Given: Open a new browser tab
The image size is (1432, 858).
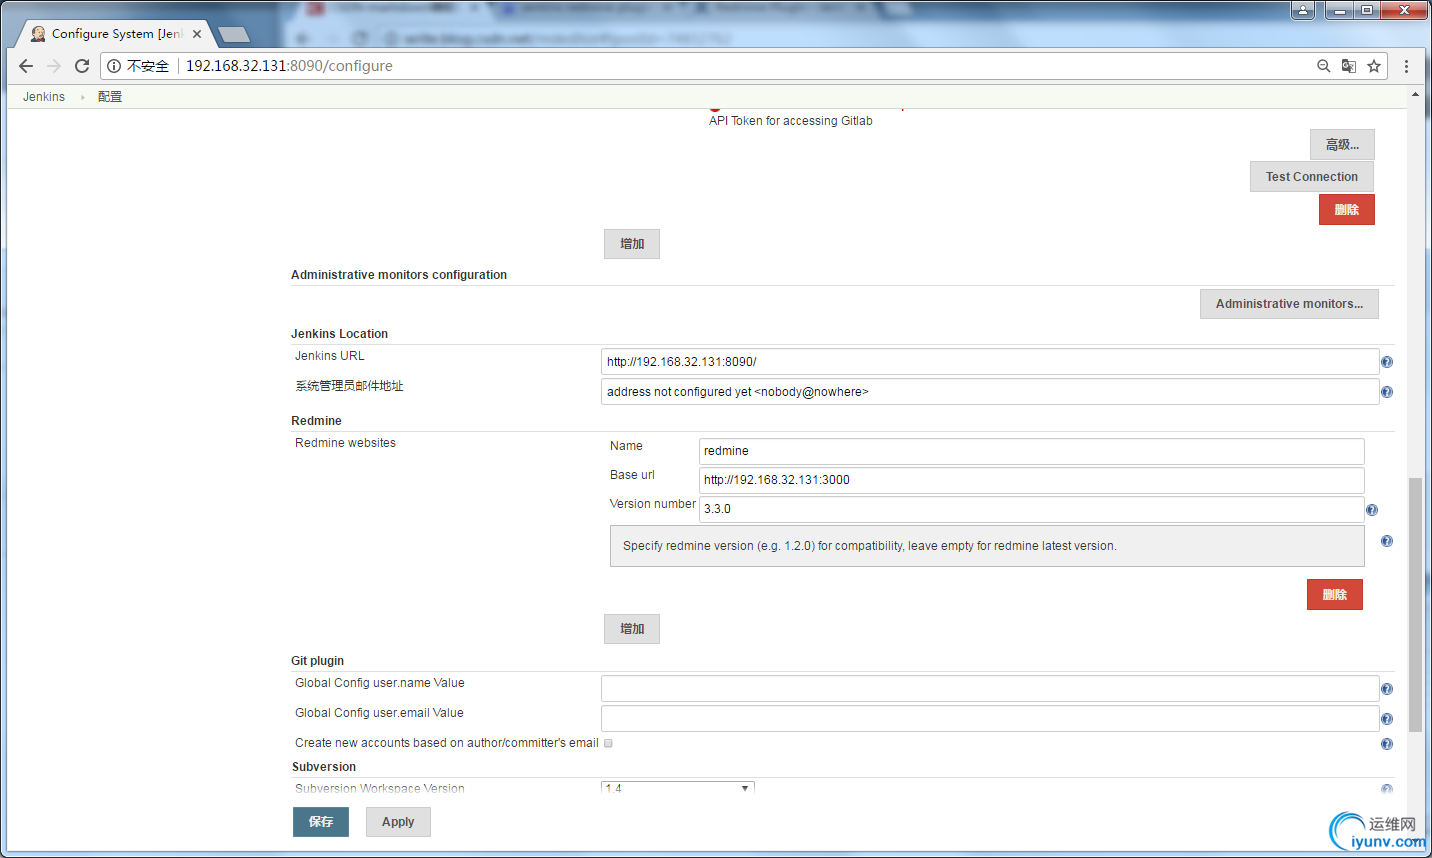Looking at the screenshot, I should pos(233,35).
